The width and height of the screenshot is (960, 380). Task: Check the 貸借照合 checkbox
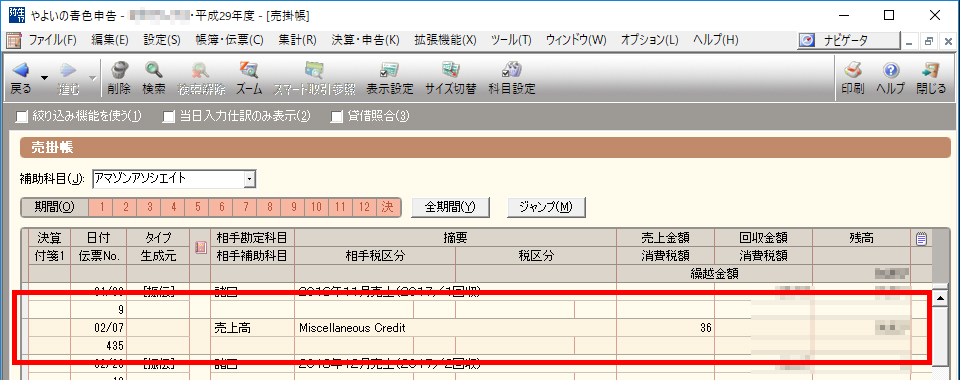click(x=336, y=116)
